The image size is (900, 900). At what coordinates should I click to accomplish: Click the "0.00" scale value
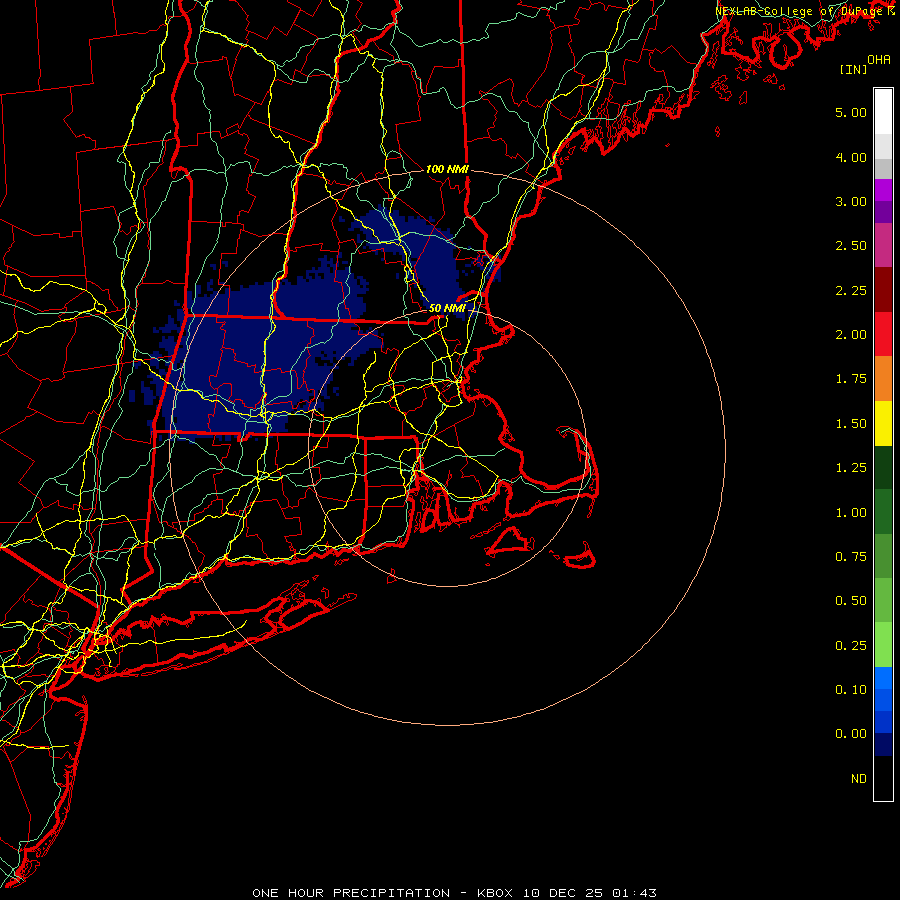851,734
